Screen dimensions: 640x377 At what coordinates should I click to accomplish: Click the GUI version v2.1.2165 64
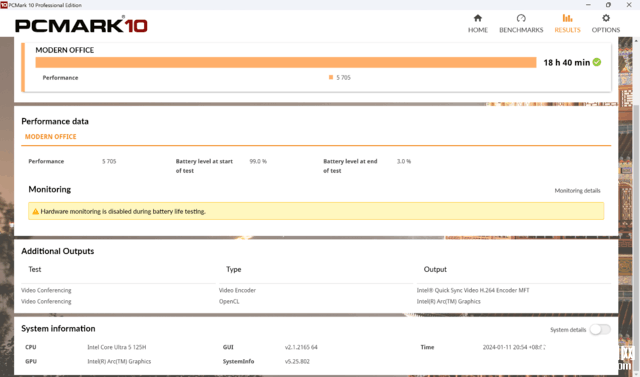click(x=301, y=347)
